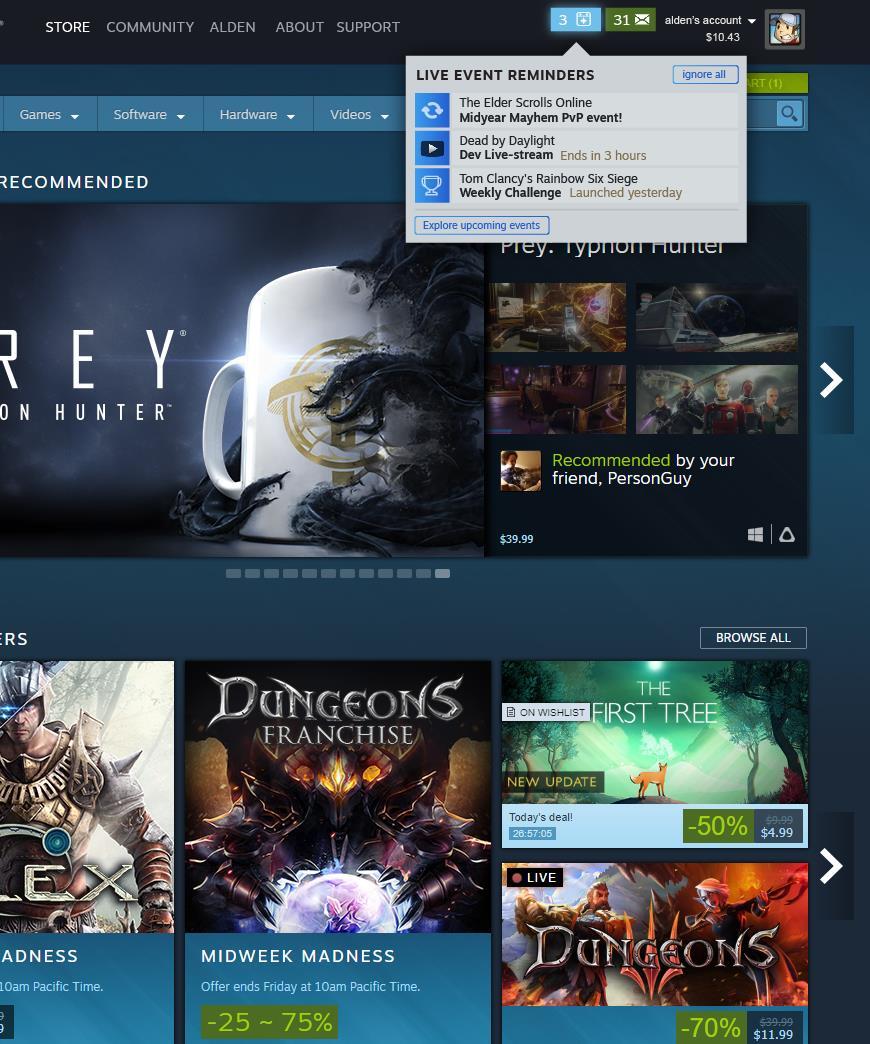
Task: Click the -25 ~ 75% Dungeons Franchise discount
Action: 270,1022
